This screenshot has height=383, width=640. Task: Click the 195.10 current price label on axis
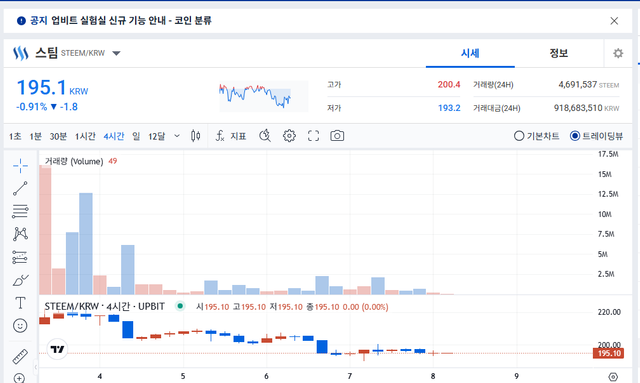click(608, 353)
